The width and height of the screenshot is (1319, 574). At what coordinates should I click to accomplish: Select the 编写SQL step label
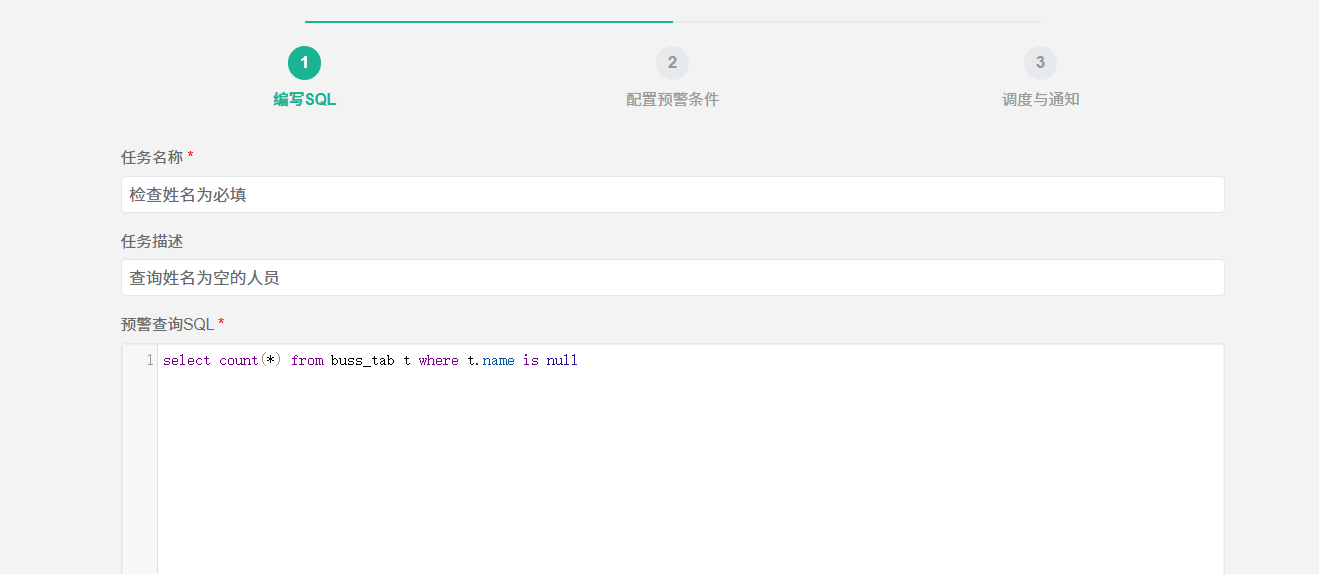pyautogui.click(x=304, y=100)
